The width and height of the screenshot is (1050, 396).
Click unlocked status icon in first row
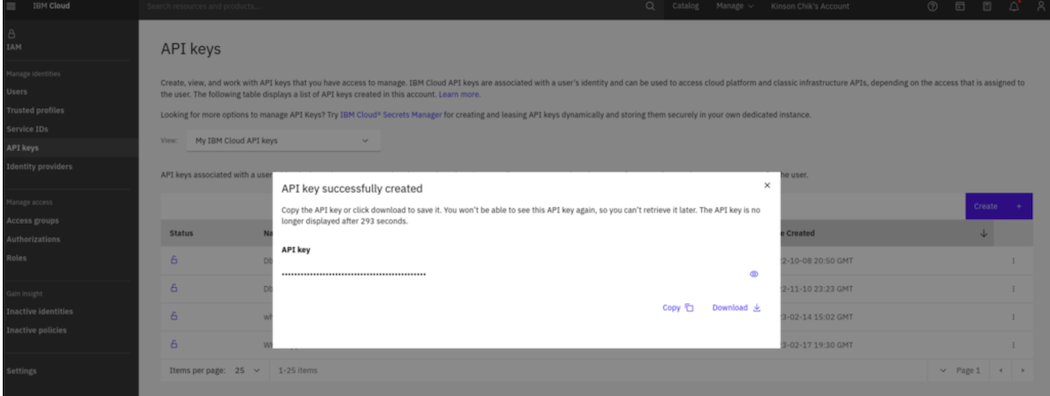(174, 260)
